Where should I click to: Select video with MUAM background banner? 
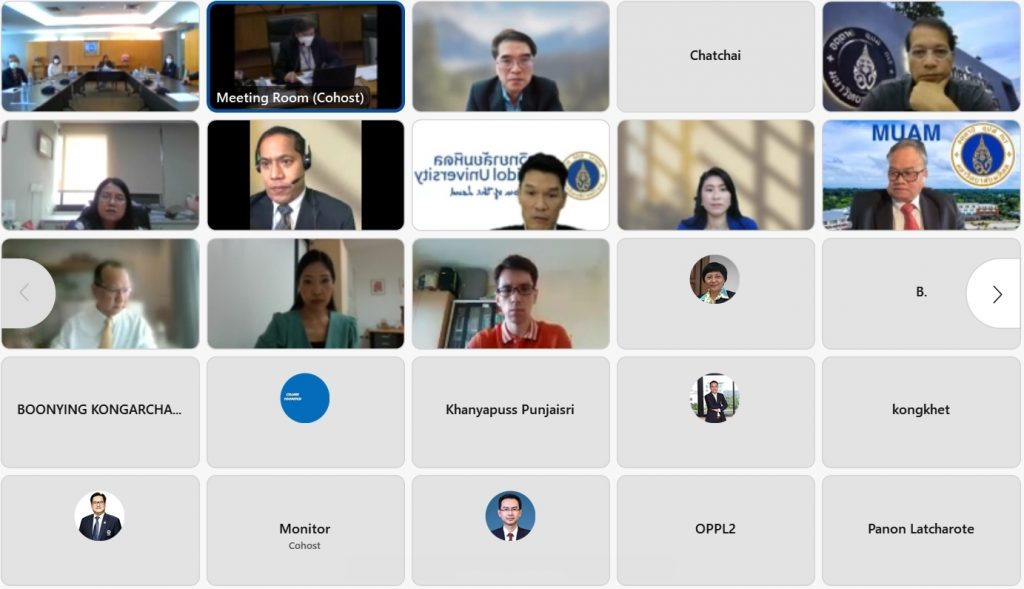pos(921,175)
